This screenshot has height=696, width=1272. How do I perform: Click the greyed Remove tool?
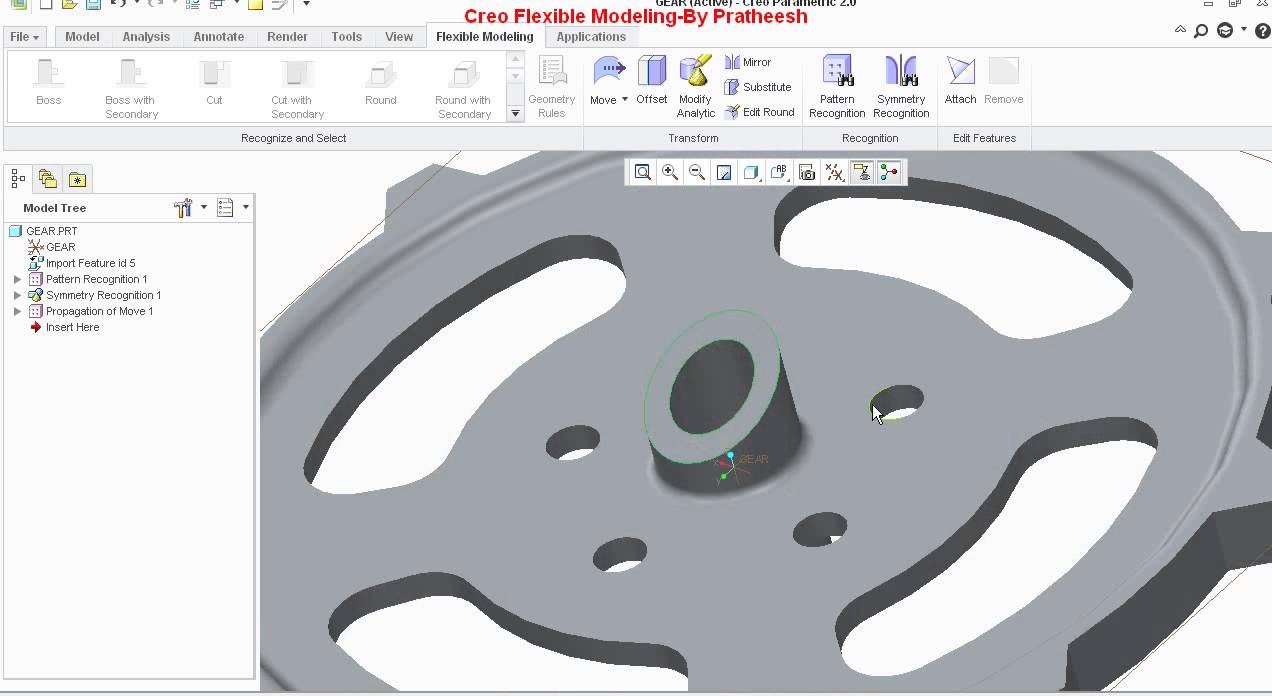tap(1003, 80)
